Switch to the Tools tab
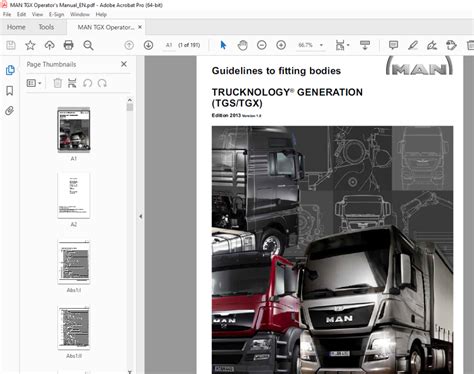Screen dimensions: 474x374 coord(46,27)
